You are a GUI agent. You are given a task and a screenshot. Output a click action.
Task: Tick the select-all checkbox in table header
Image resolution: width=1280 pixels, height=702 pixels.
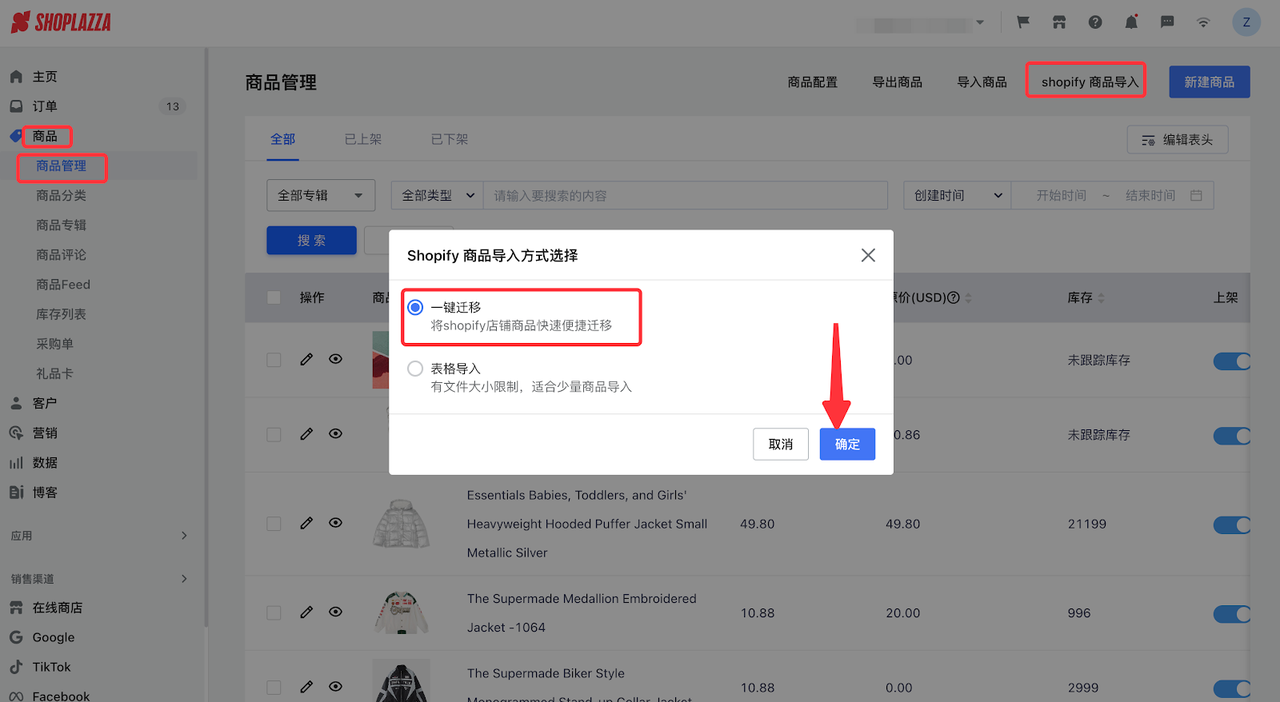(x=273, y=297)
